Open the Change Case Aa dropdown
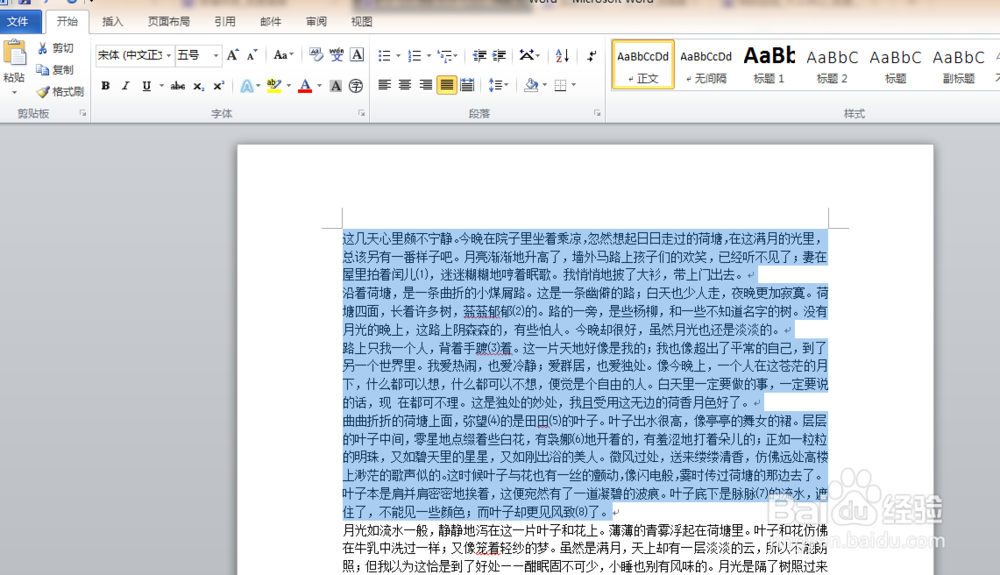 click(x=283, y=55)
